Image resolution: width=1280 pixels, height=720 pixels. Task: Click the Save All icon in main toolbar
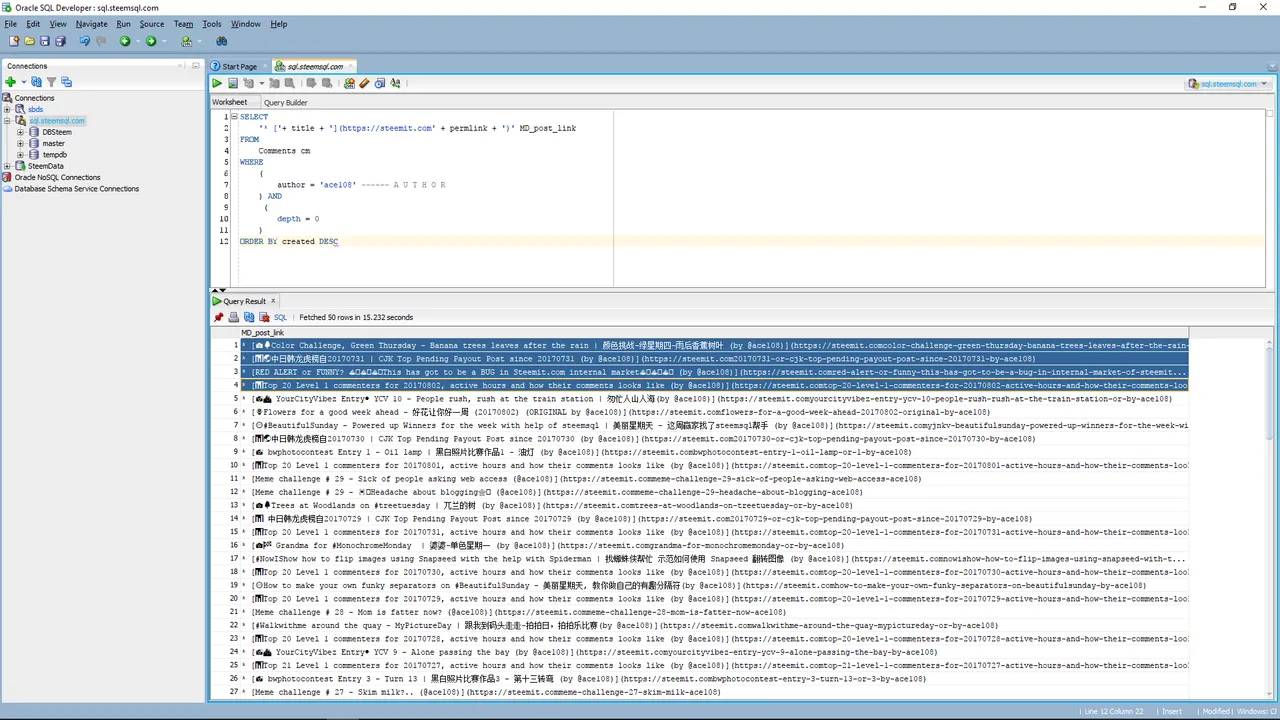coord(60,41)
